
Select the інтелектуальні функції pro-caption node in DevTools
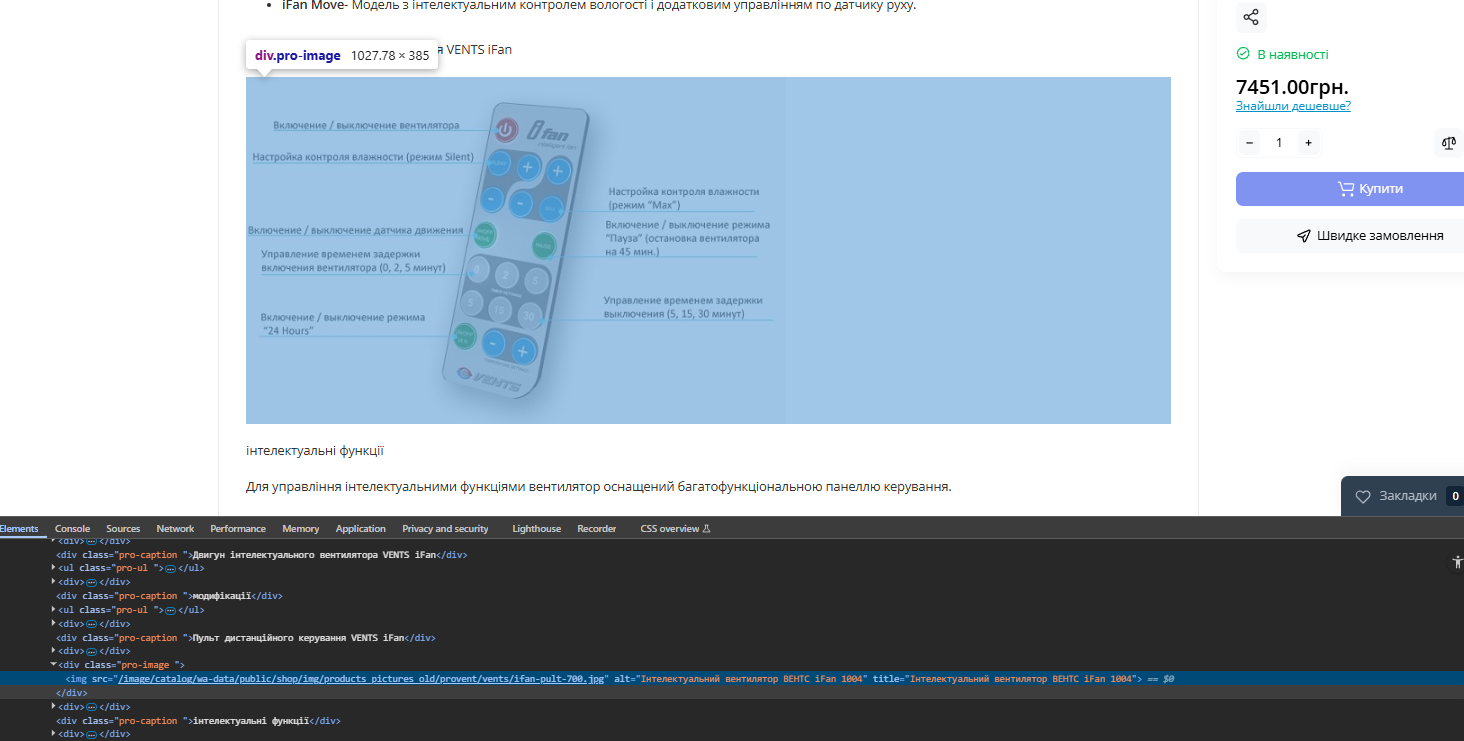[x=198, y=720]
